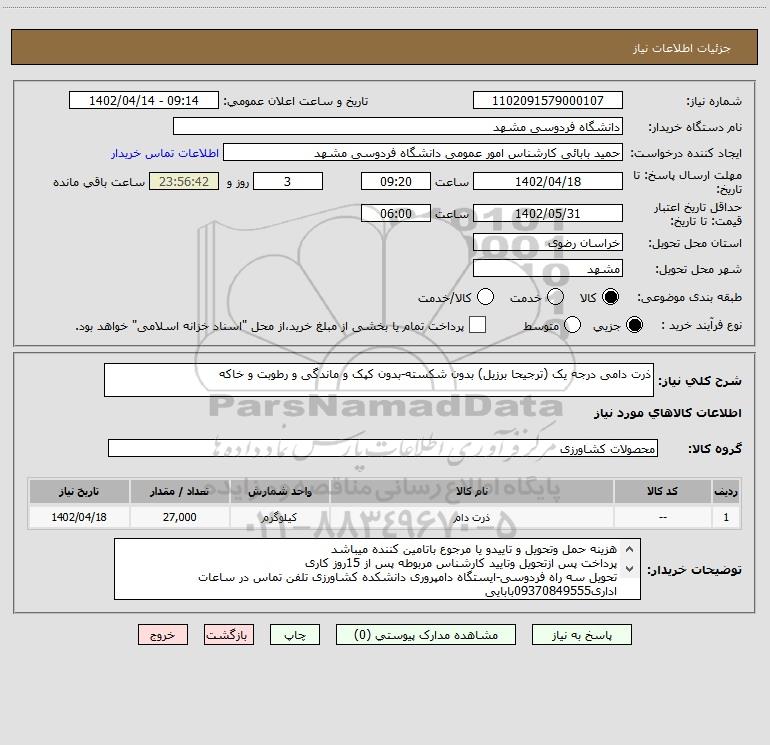770x745 pixels.
Task: Click the چاپ print button
Action: 295,635
